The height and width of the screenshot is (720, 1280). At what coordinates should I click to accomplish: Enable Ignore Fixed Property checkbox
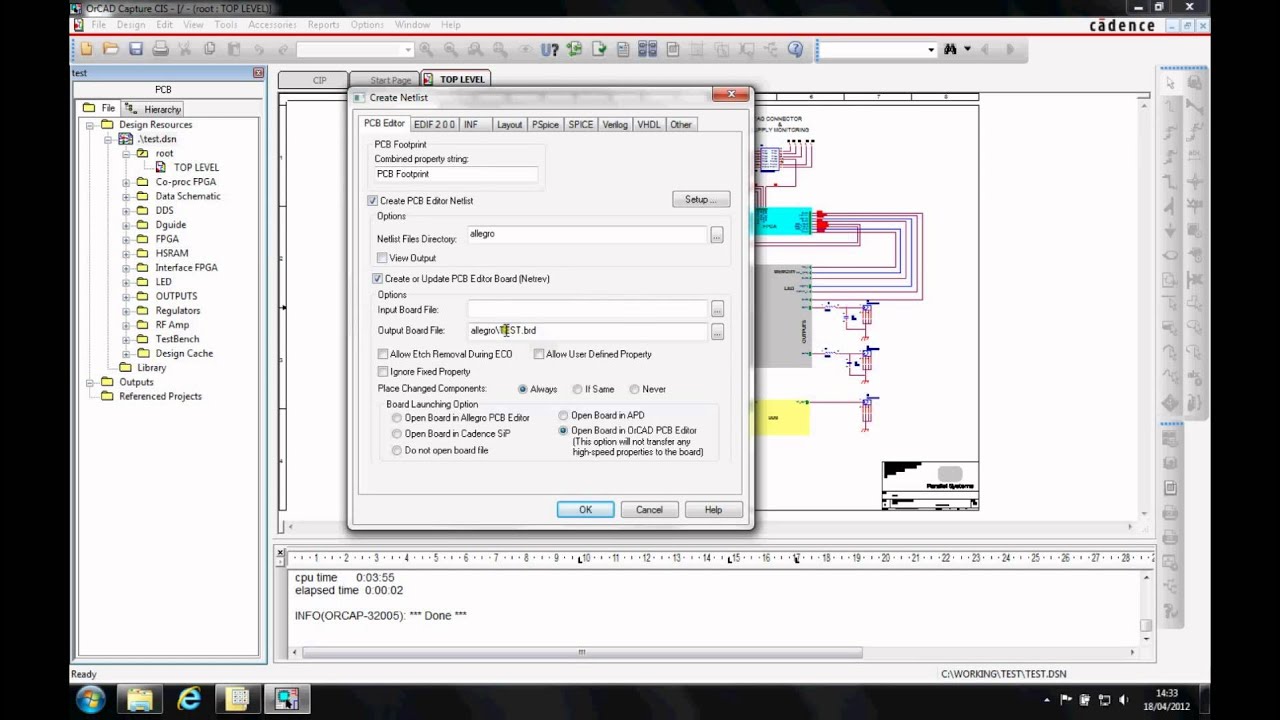click(x=383, y=372)
